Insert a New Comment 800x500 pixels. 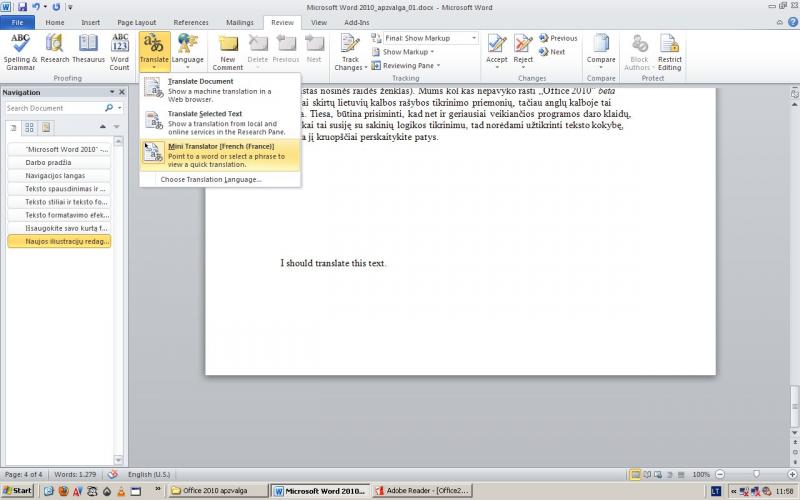[228, 52]
